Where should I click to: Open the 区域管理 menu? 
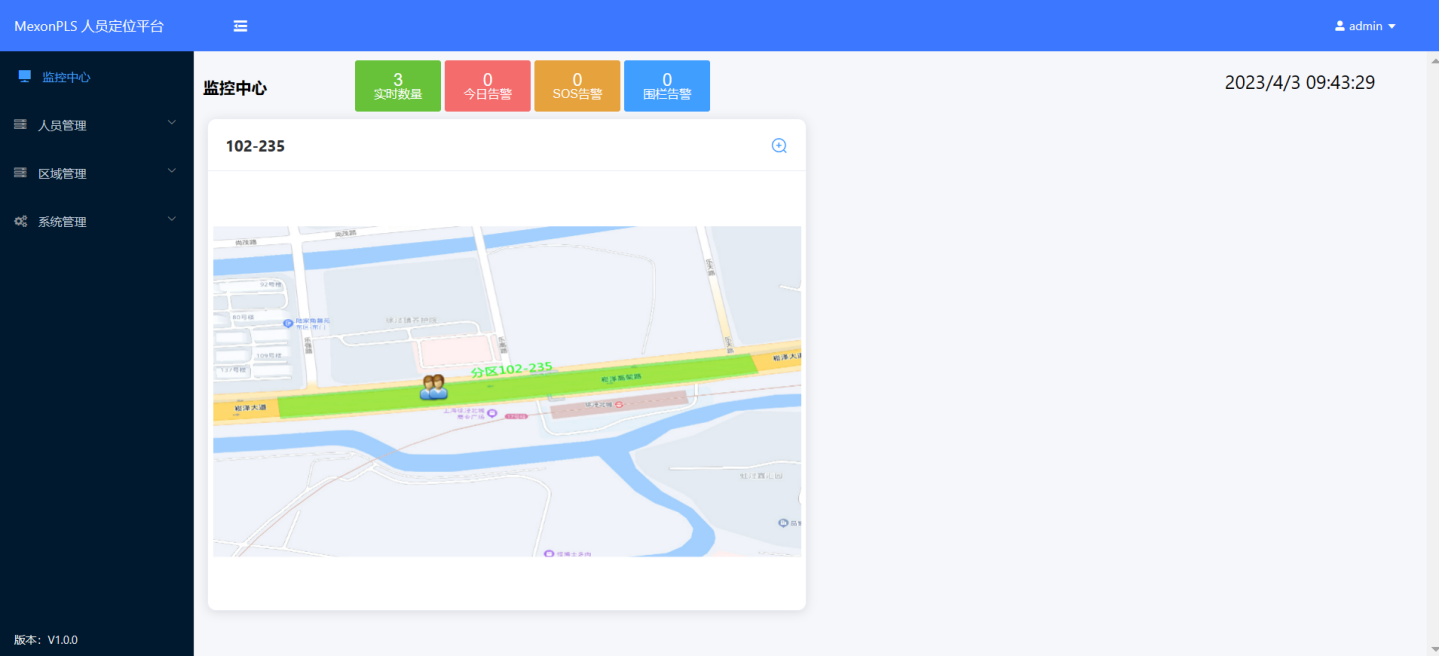pyautogui.click(x=97, y=173)
